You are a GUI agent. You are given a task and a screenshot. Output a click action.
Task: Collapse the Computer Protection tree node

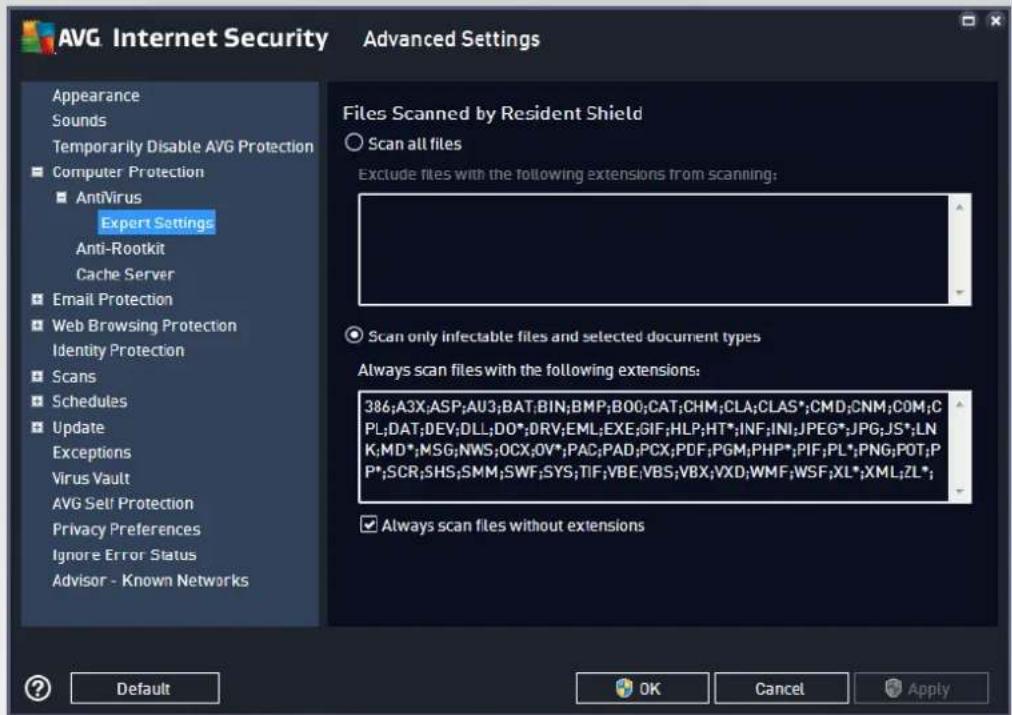37,172
